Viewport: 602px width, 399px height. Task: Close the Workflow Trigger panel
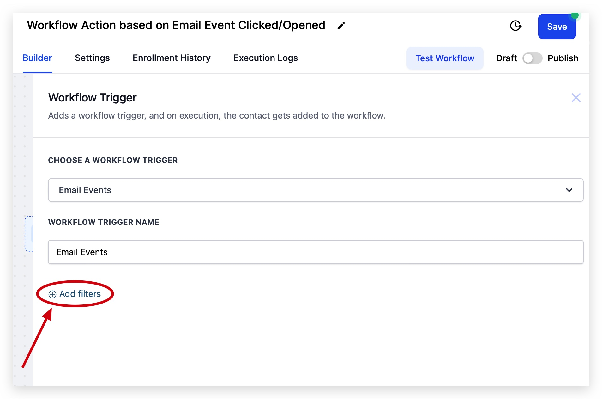pyautogui.click(x=576, y=98)
